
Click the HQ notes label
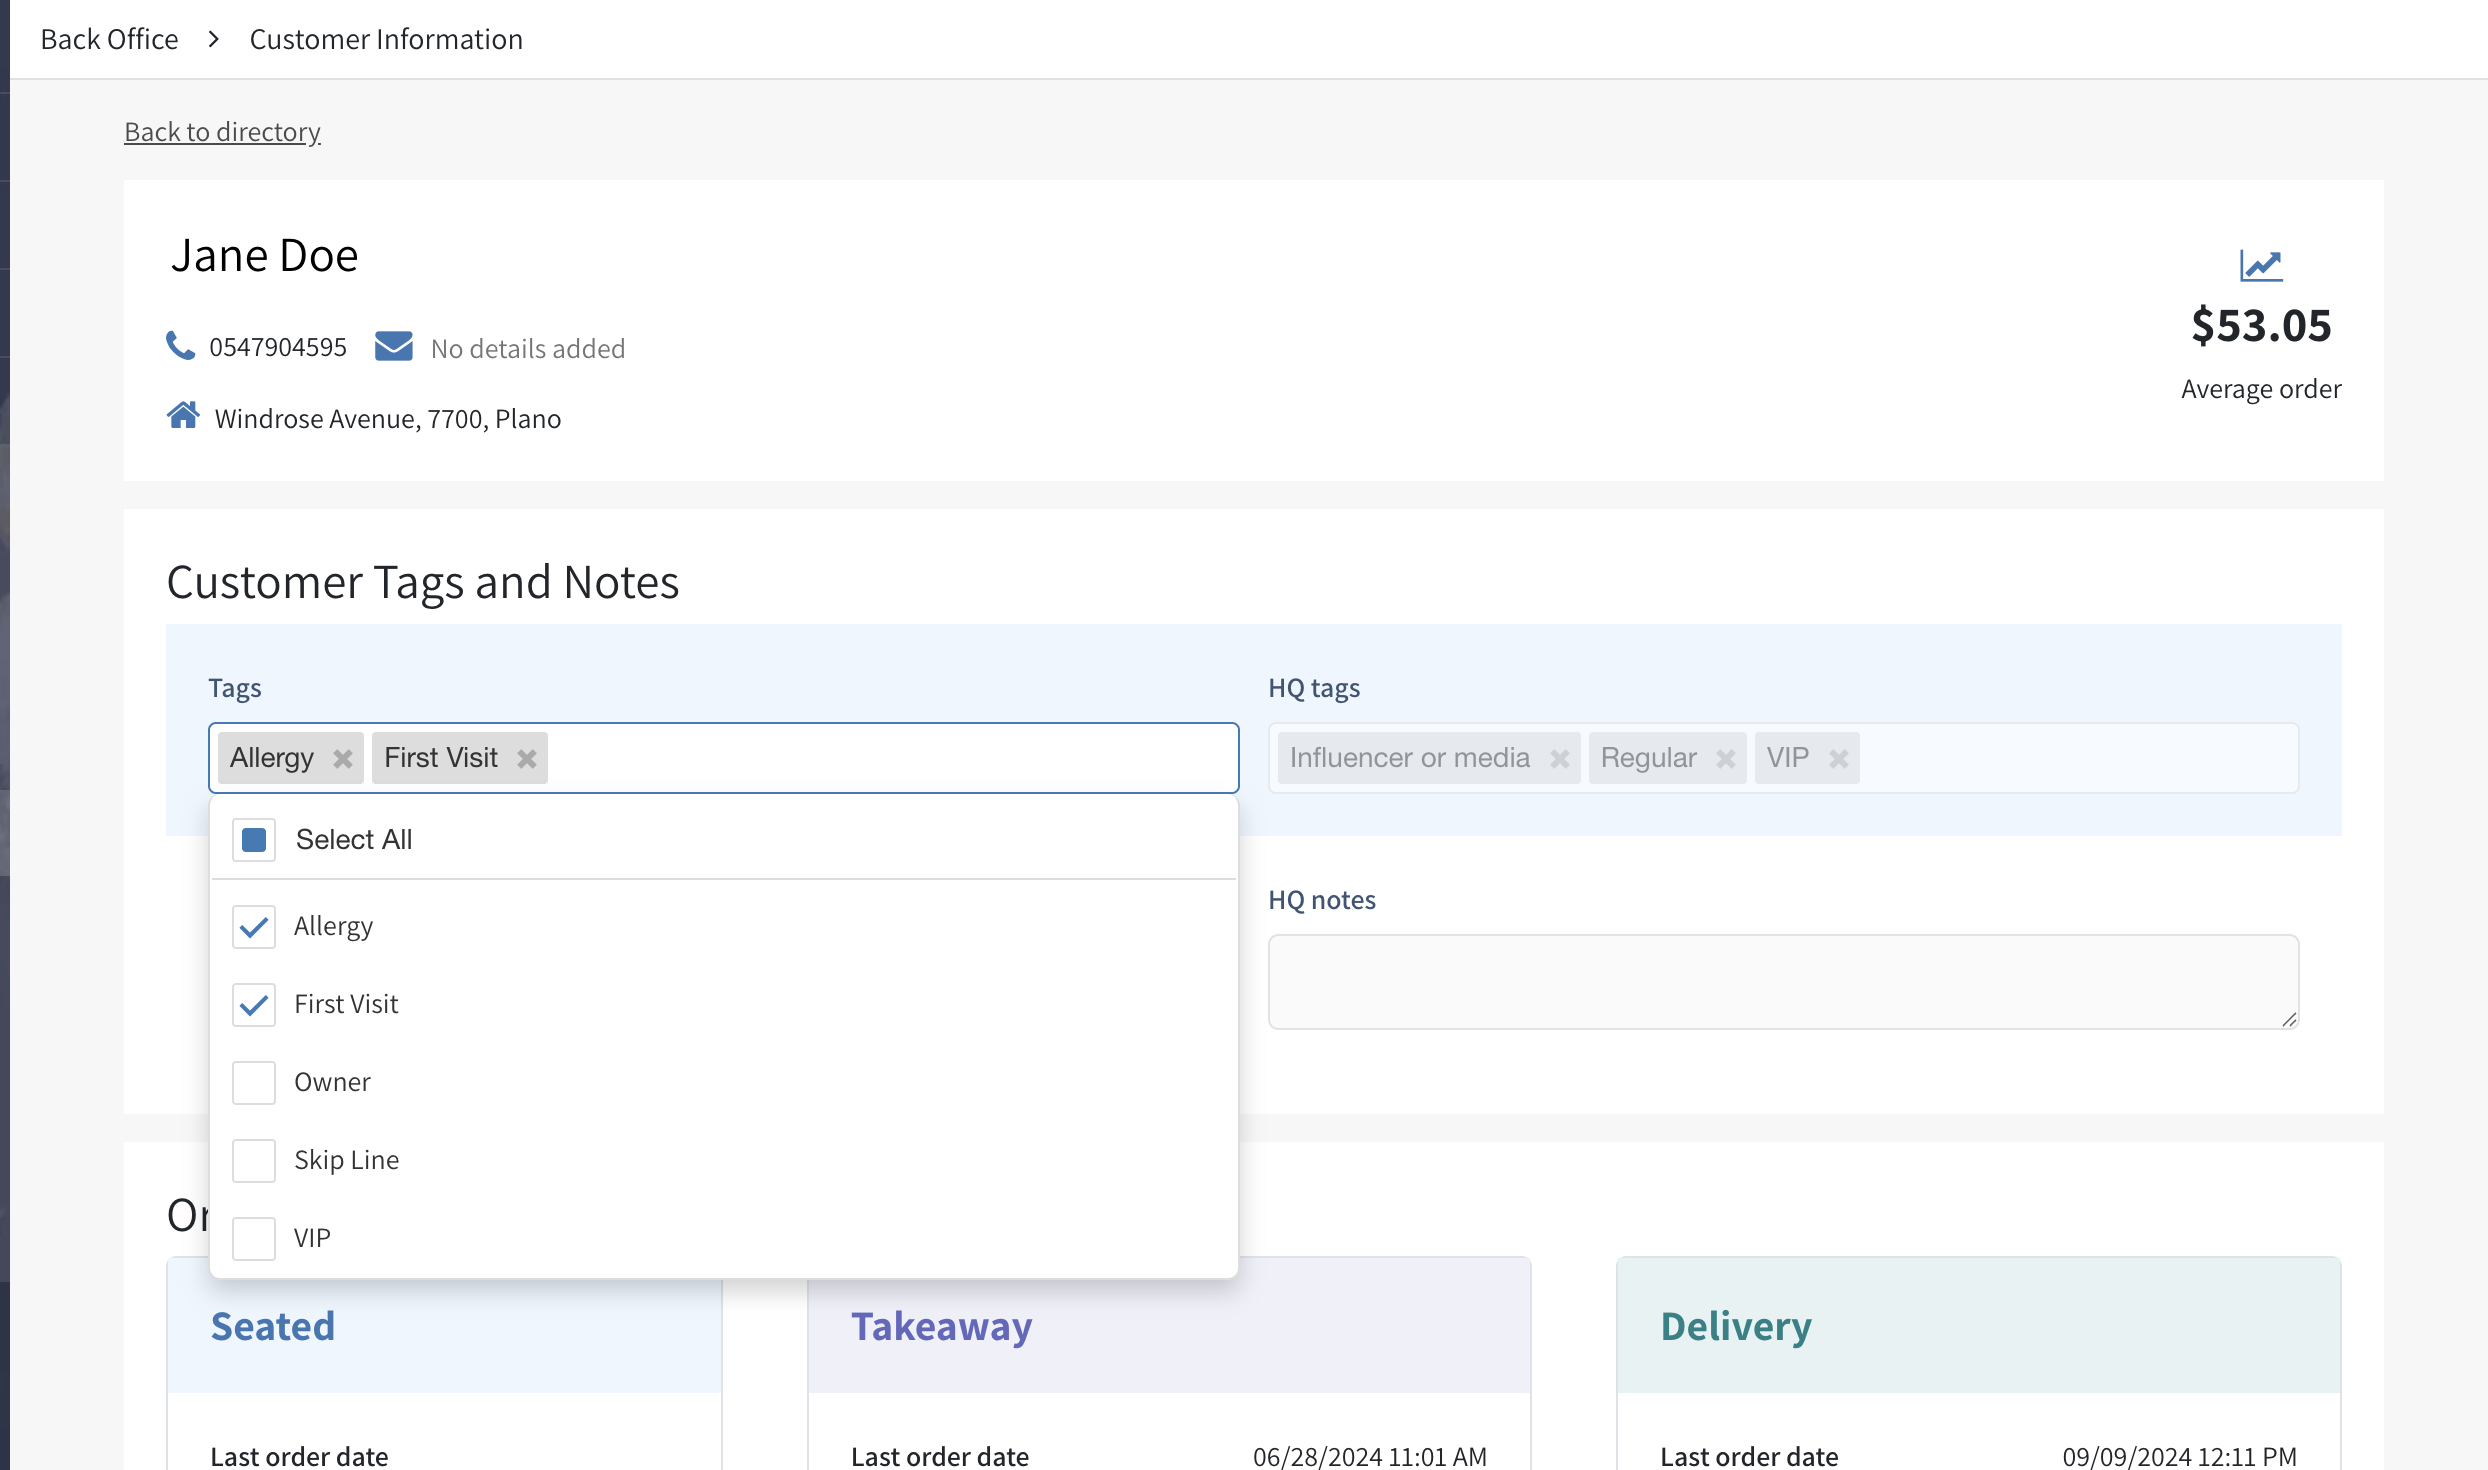coord(1322,900)
